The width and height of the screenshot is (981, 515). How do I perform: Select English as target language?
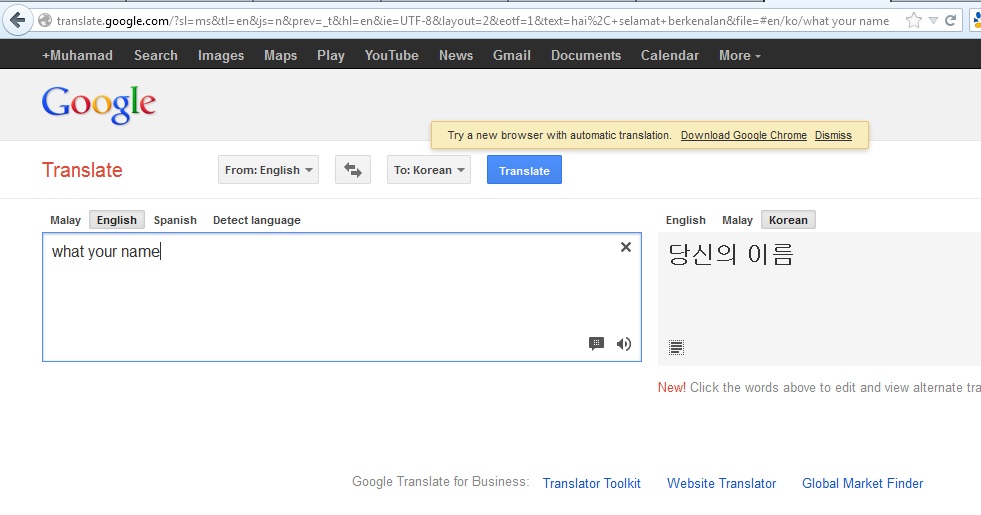pos(686,220)
